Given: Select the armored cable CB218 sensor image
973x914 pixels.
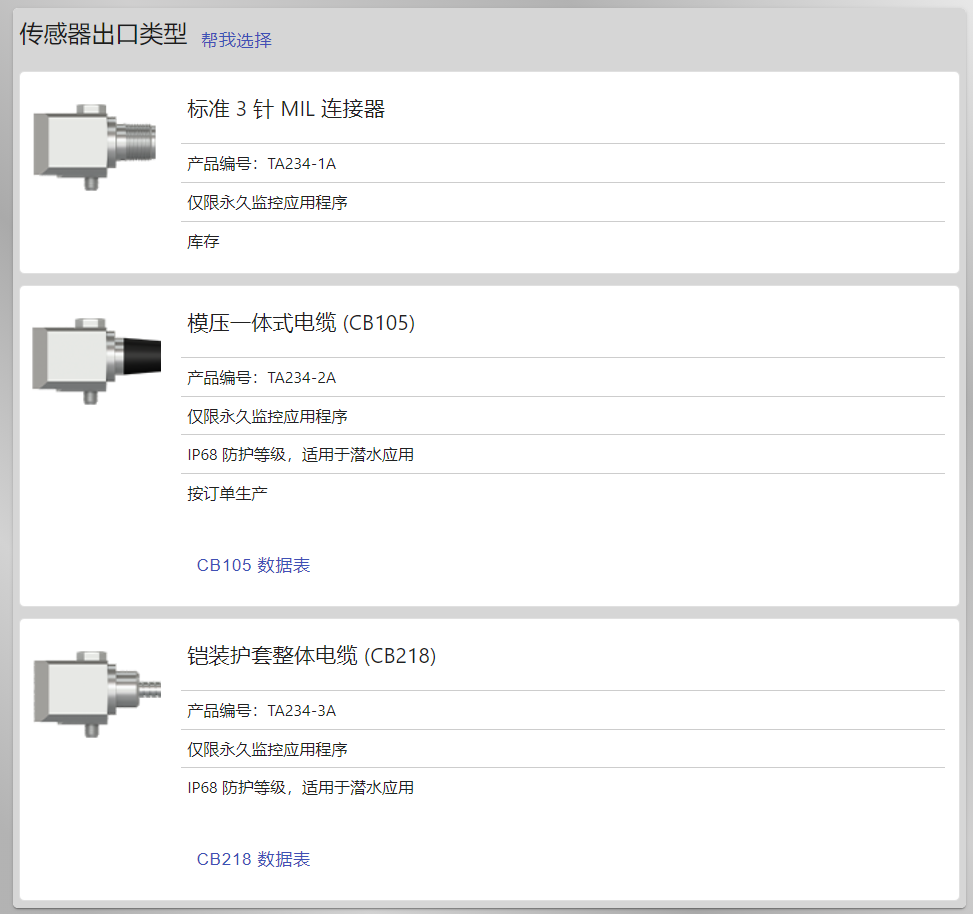Looking at the screenshot, I should pyautogui.click(x=97, y=694).
